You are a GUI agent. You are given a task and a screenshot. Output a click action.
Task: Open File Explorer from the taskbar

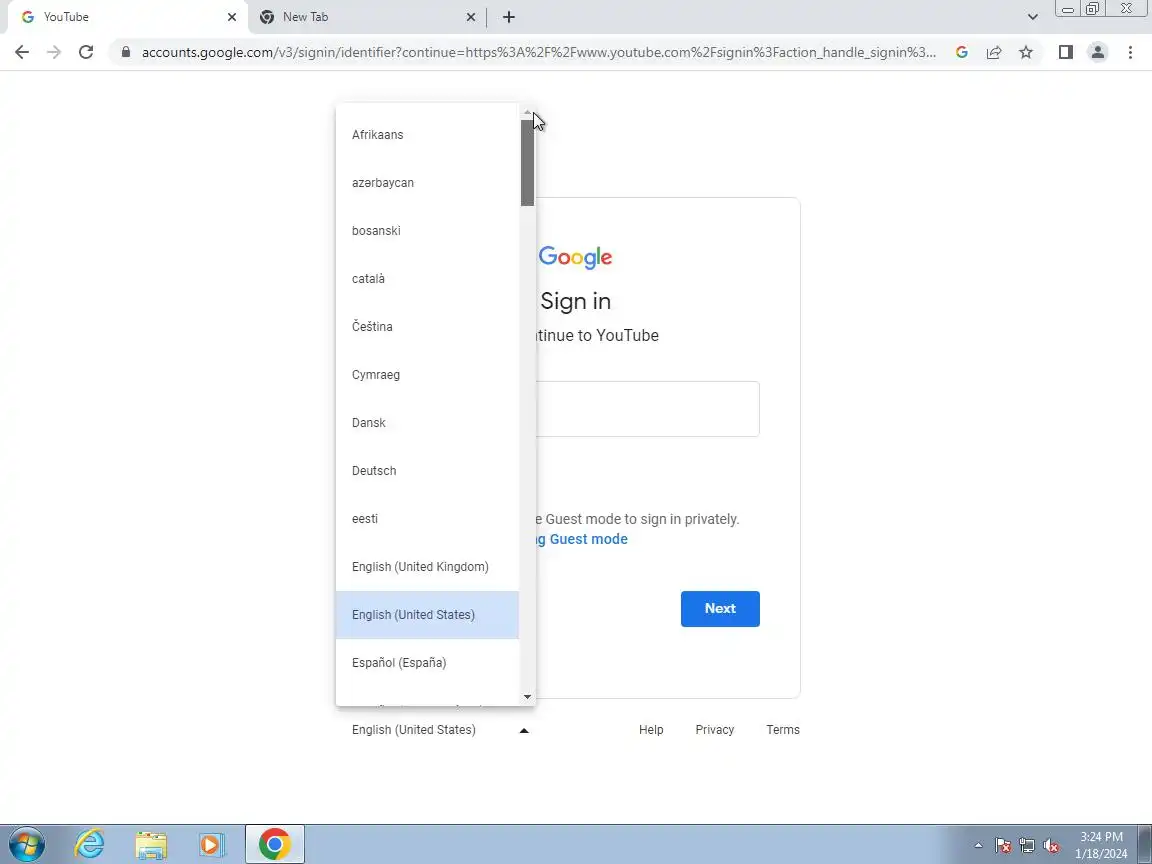click(x=151, y=844)
